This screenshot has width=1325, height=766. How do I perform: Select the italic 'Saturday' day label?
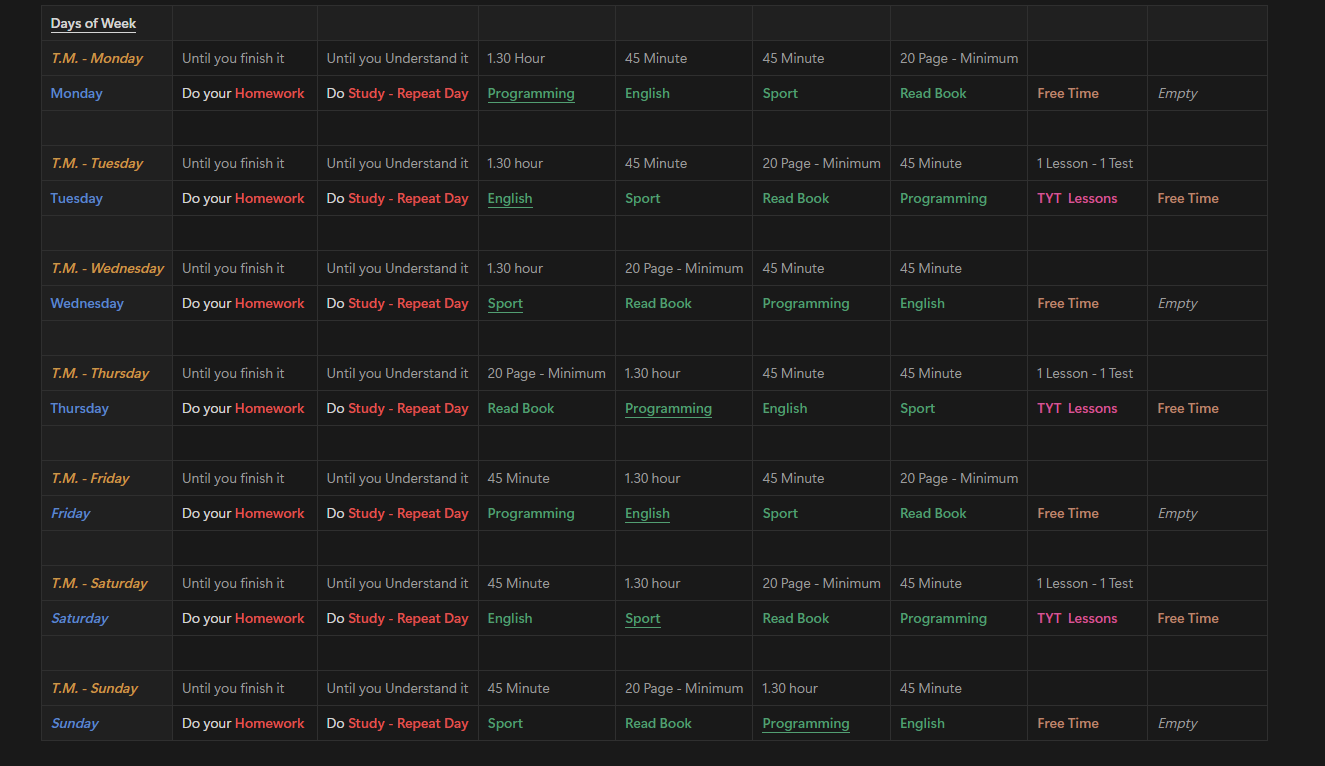[79, 618]
